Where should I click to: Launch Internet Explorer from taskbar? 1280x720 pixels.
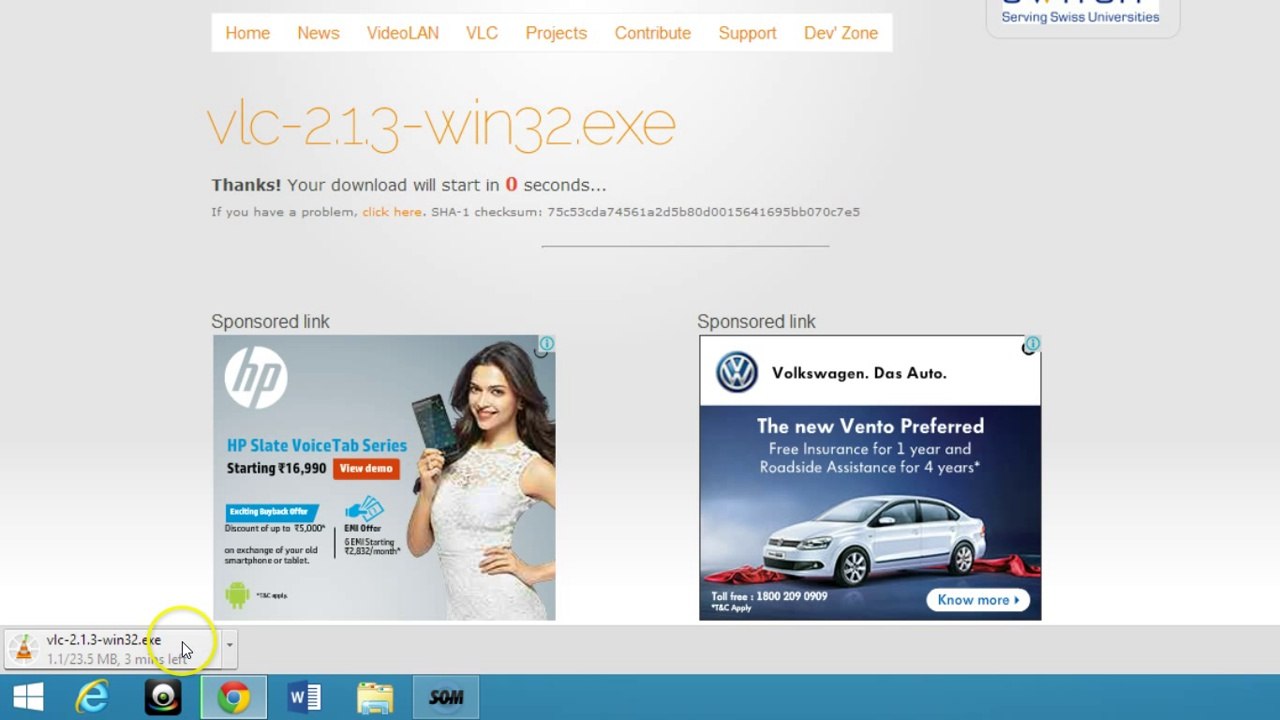[x=93, y=697]
